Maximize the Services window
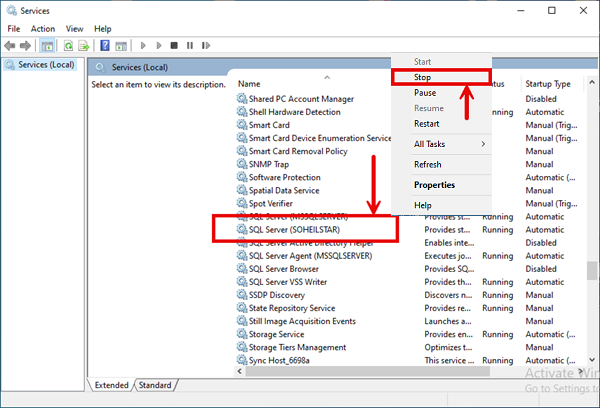 (551, 11)
